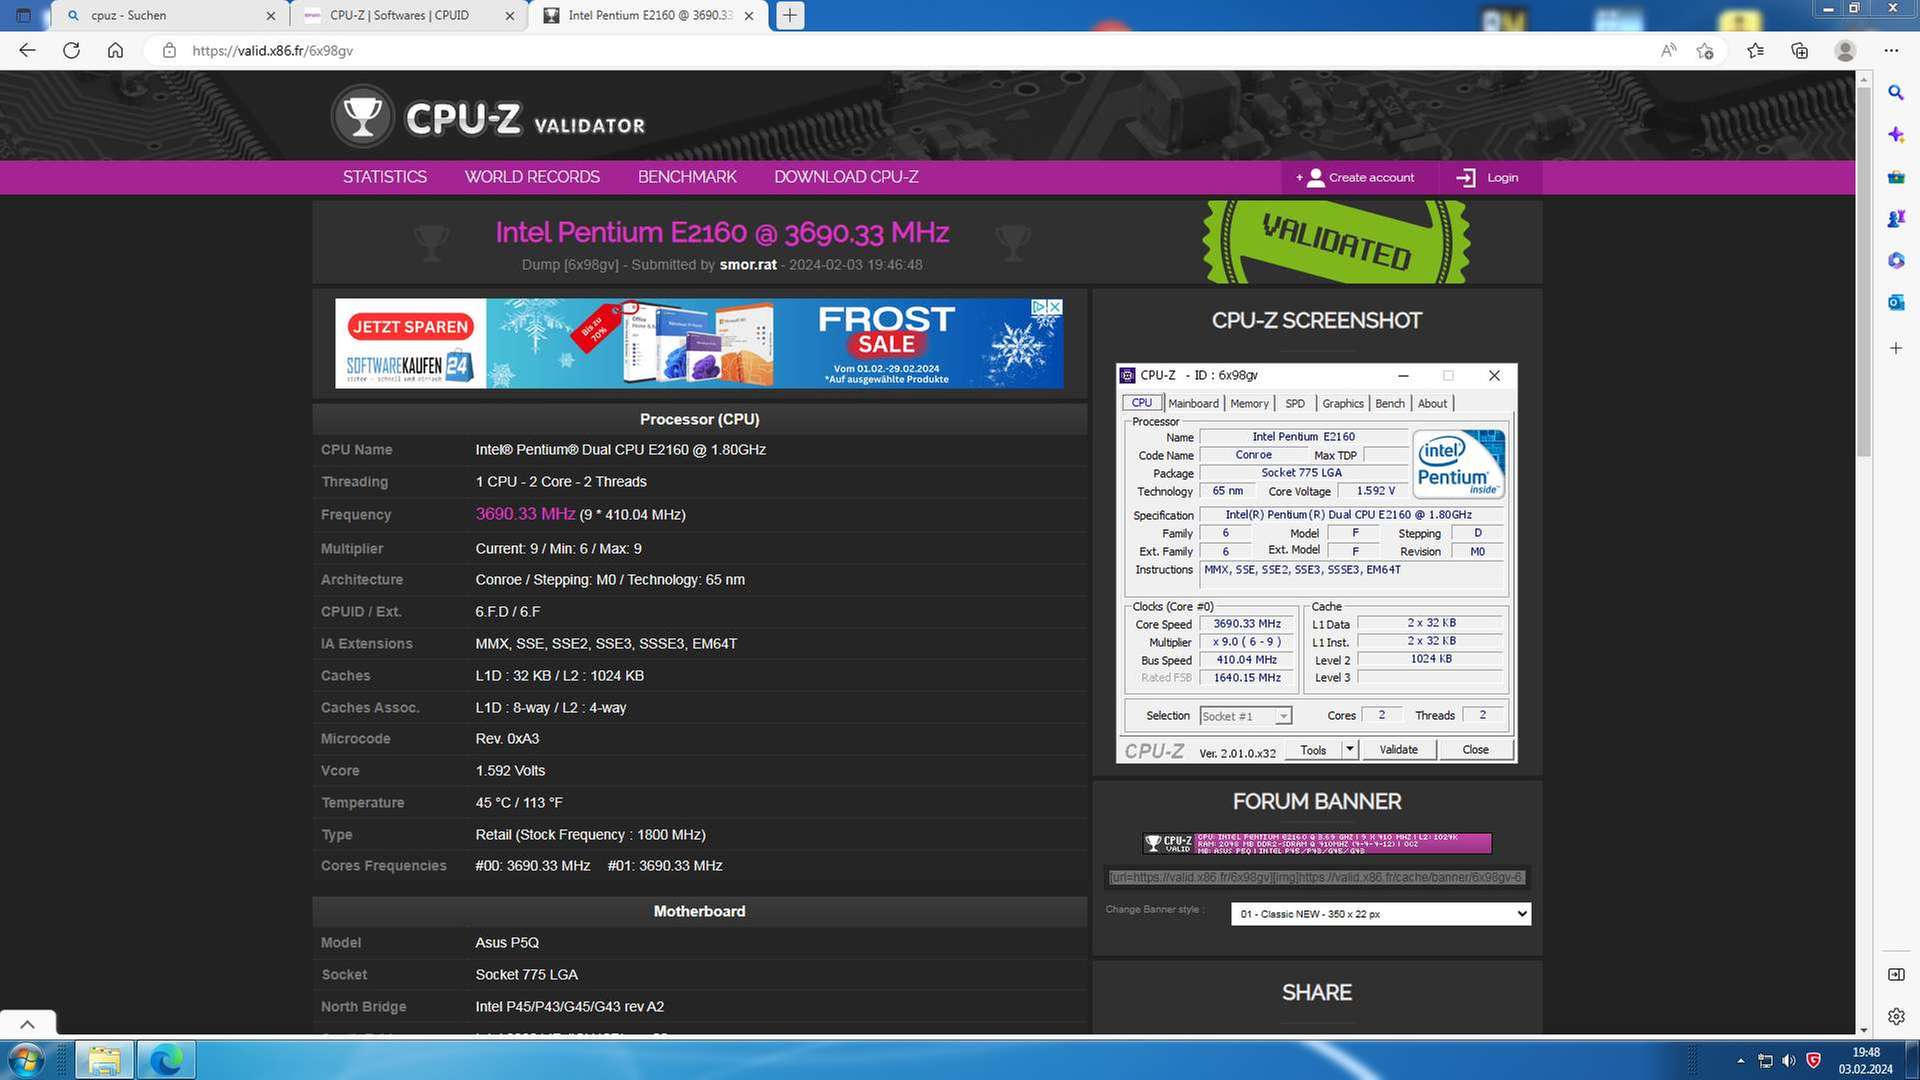This screenshot has height=1080, width=1920.
Task: Click the Vcore value '1.592 Volts'
Action: point(510,771)
